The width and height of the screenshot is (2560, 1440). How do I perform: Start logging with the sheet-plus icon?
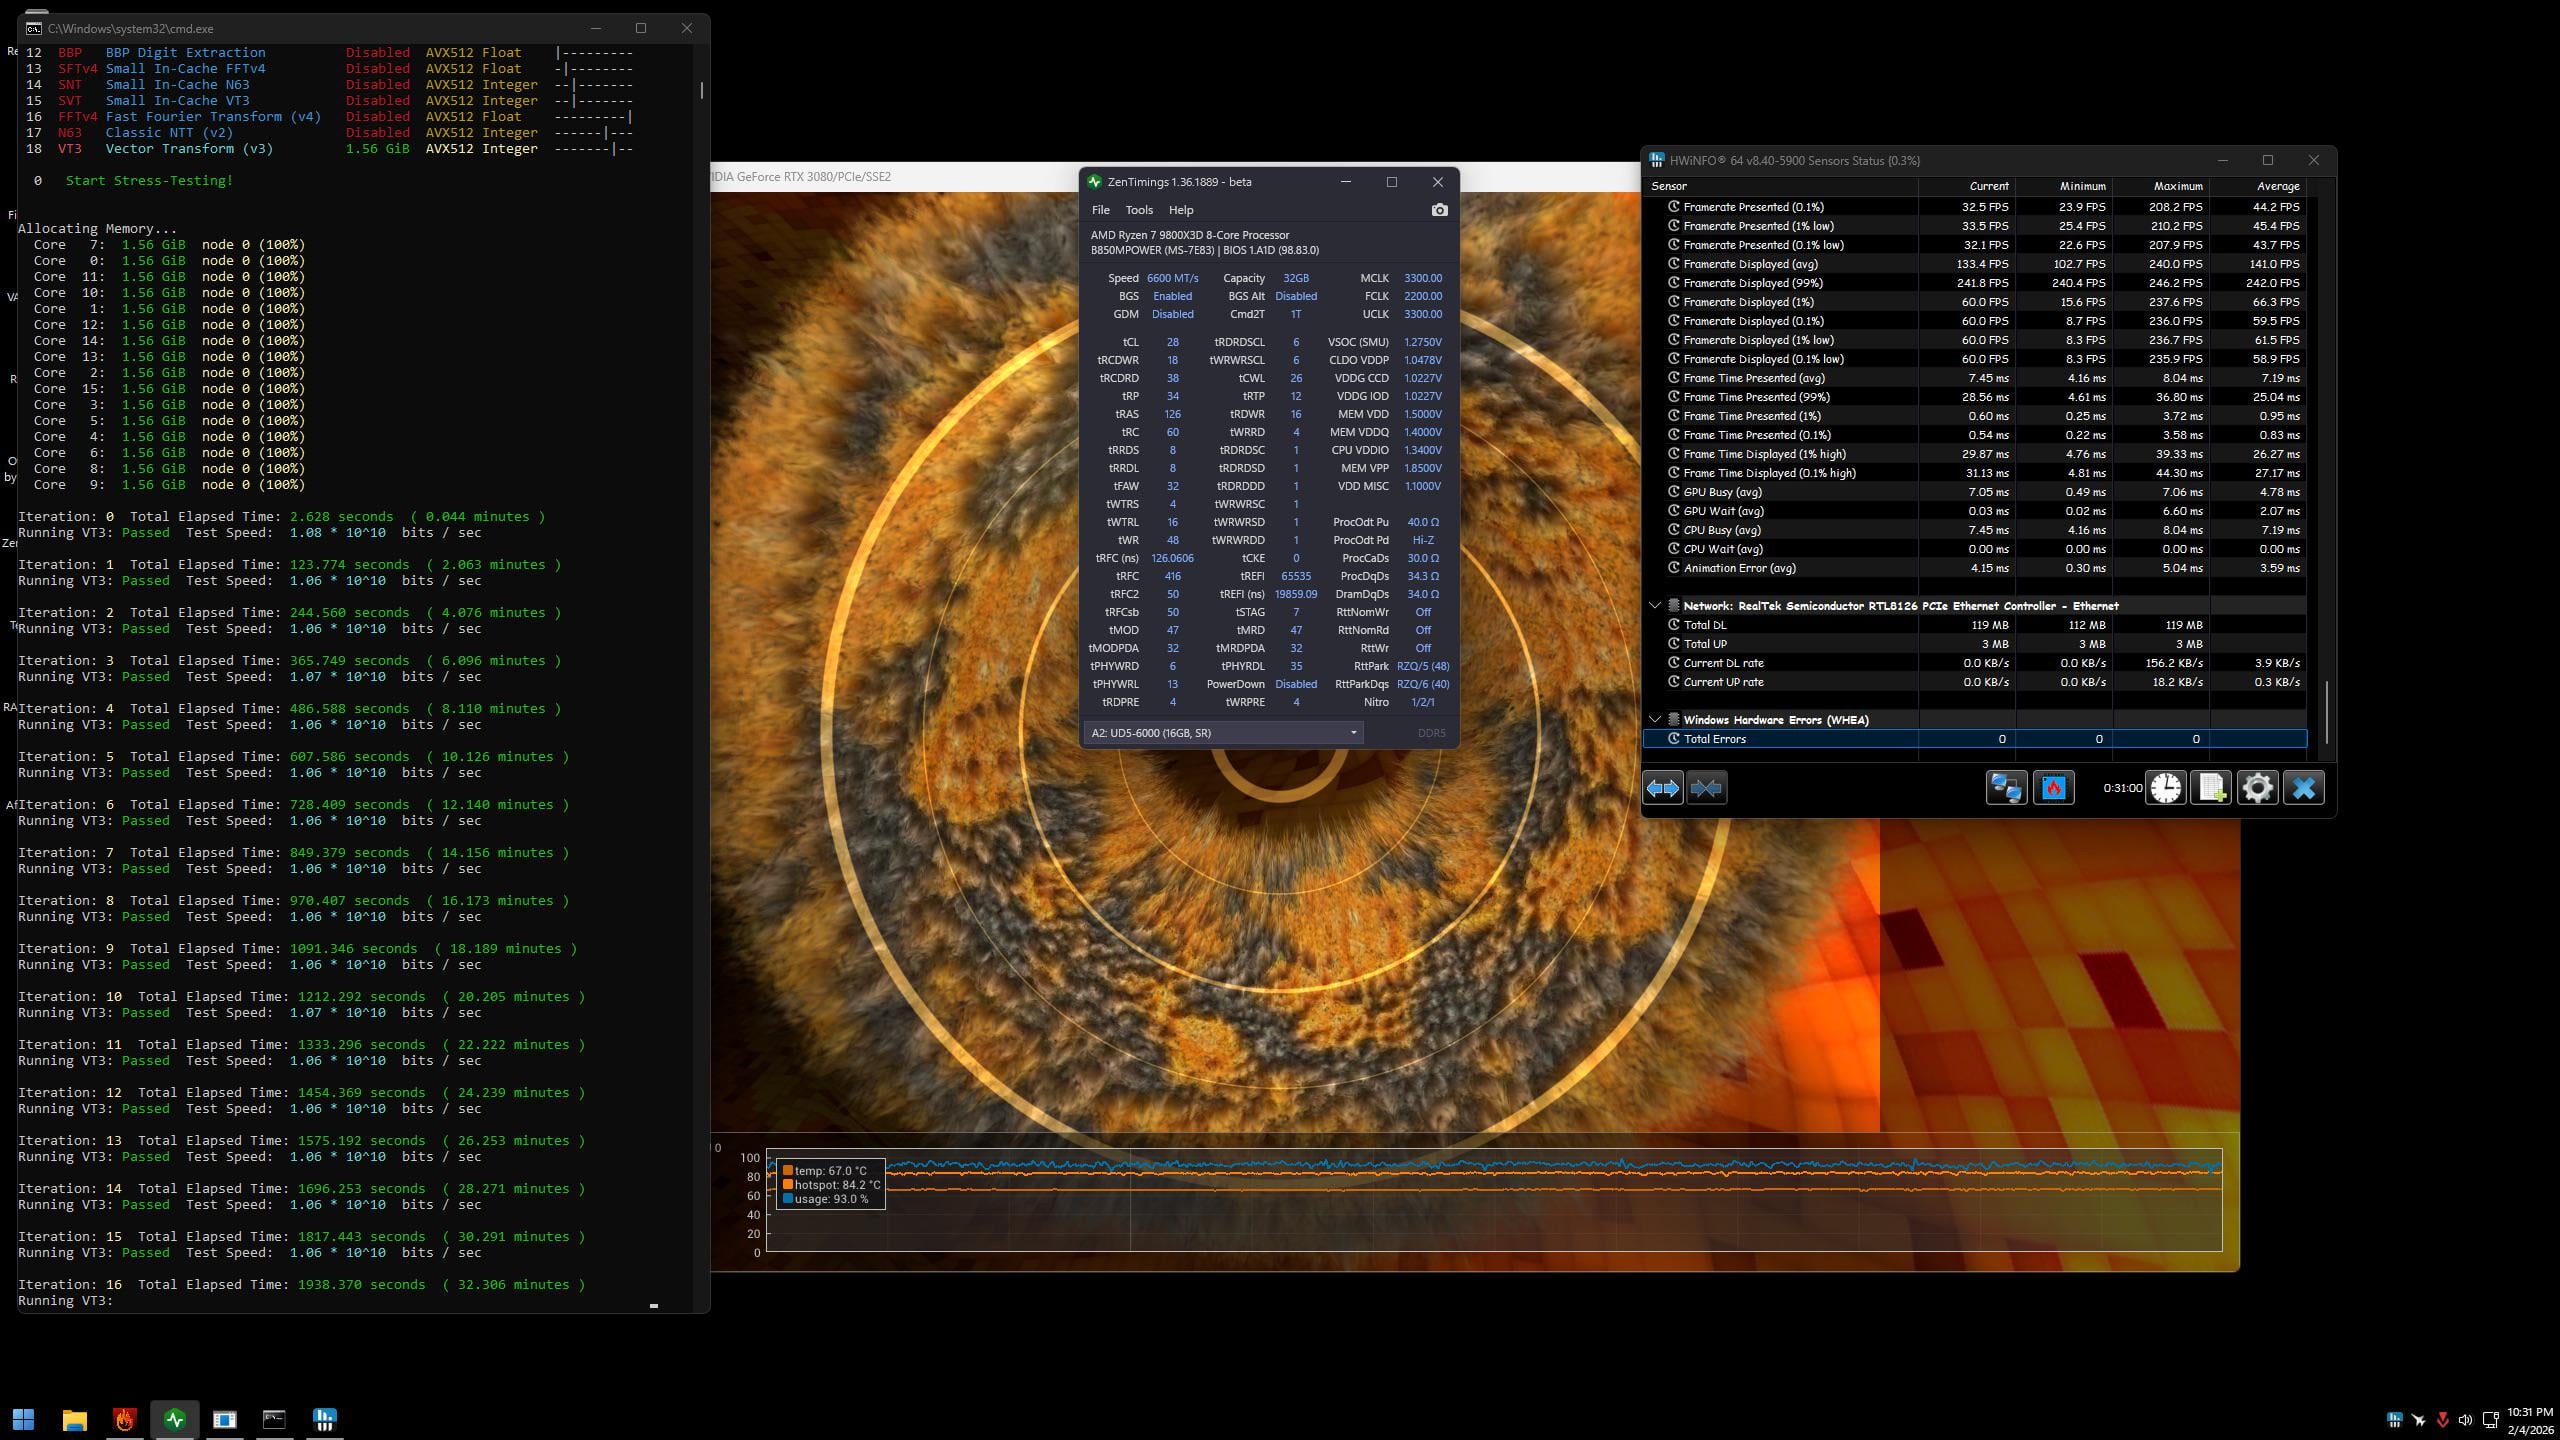point(2211,788)
